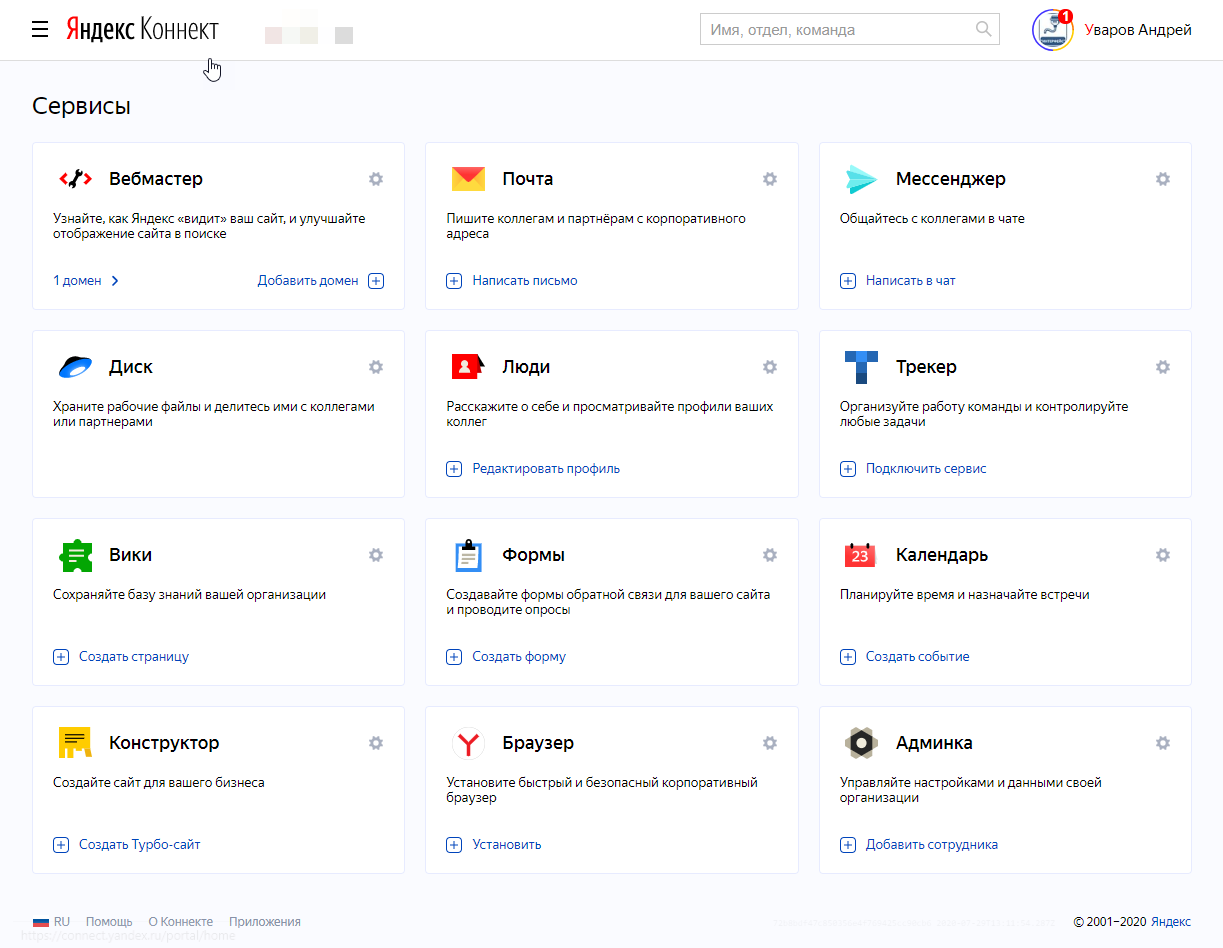Open settings gear of Вики card
This screenshot has width=1223, height=948.
click(376, 555)
